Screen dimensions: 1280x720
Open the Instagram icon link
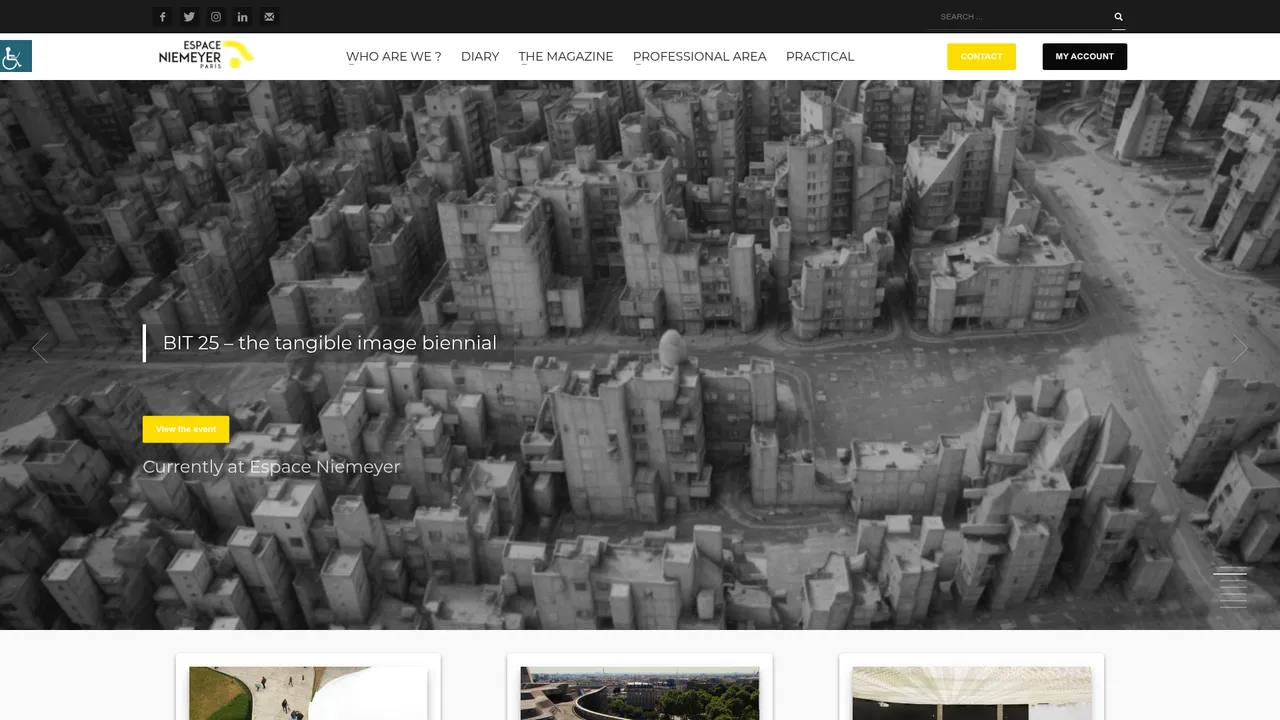coord(216,17)
